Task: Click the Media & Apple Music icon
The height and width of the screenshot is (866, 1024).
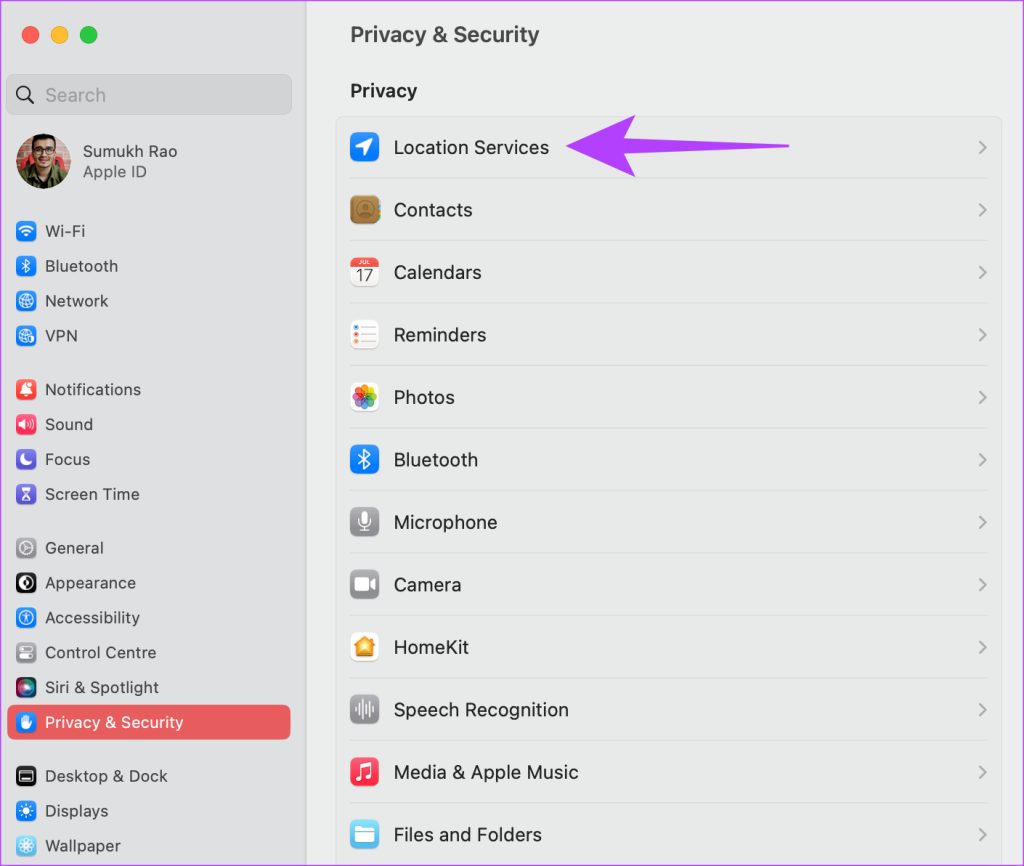Action: point(364,772)
